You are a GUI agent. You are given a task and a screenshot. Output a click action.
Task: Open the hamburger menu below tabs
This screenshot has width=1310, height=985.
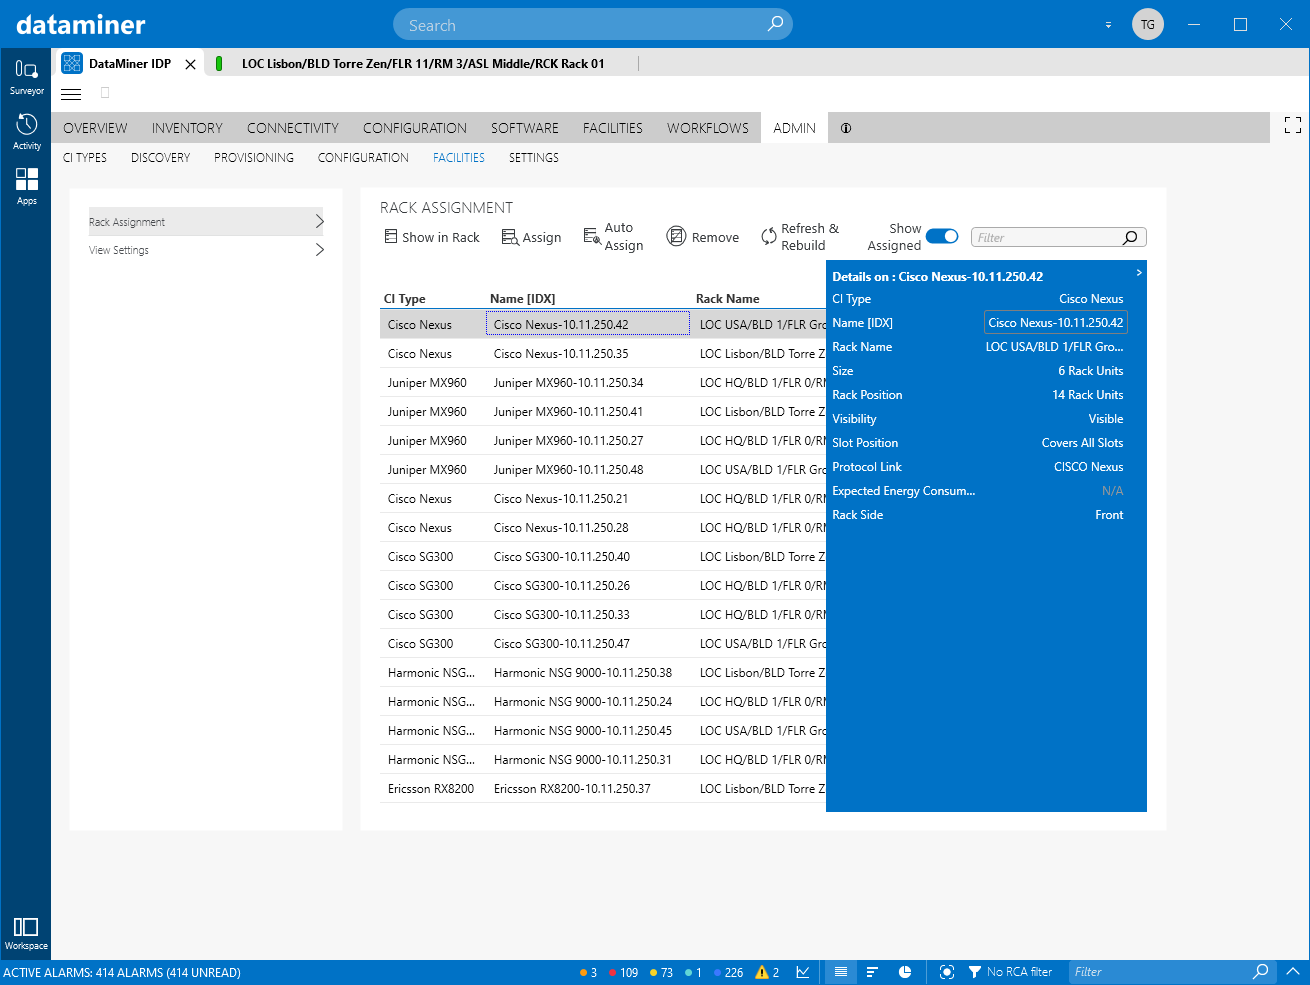[71, 94]
